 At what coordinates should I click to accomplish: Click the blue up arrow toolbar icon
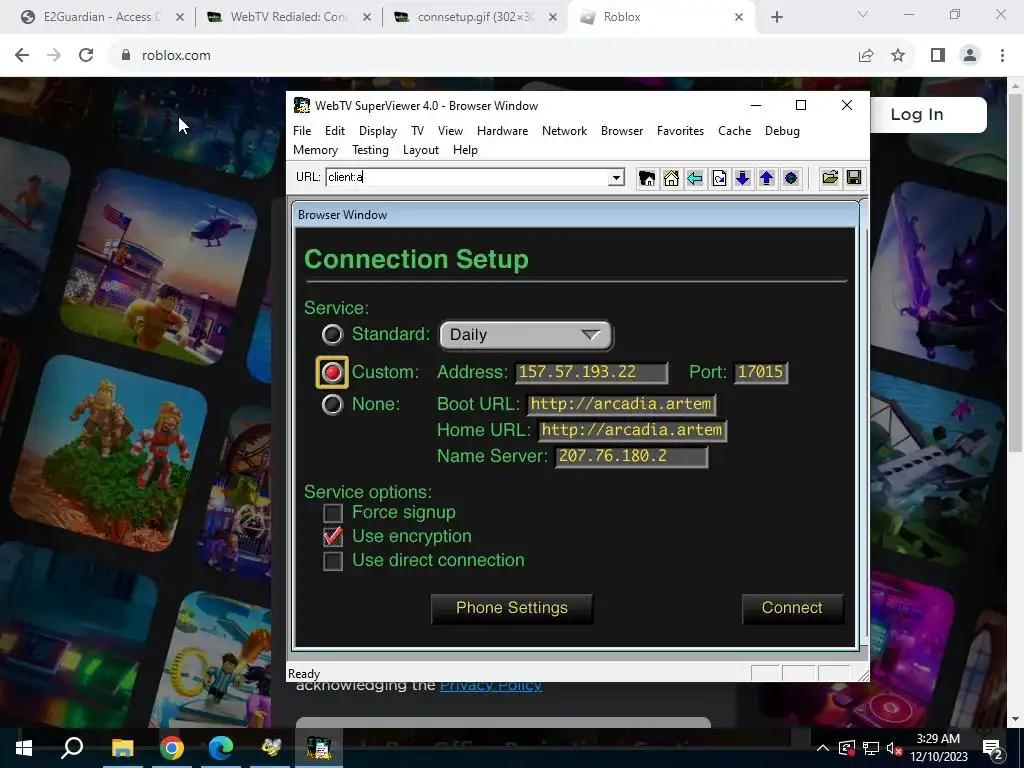click(x=767, y=178)
